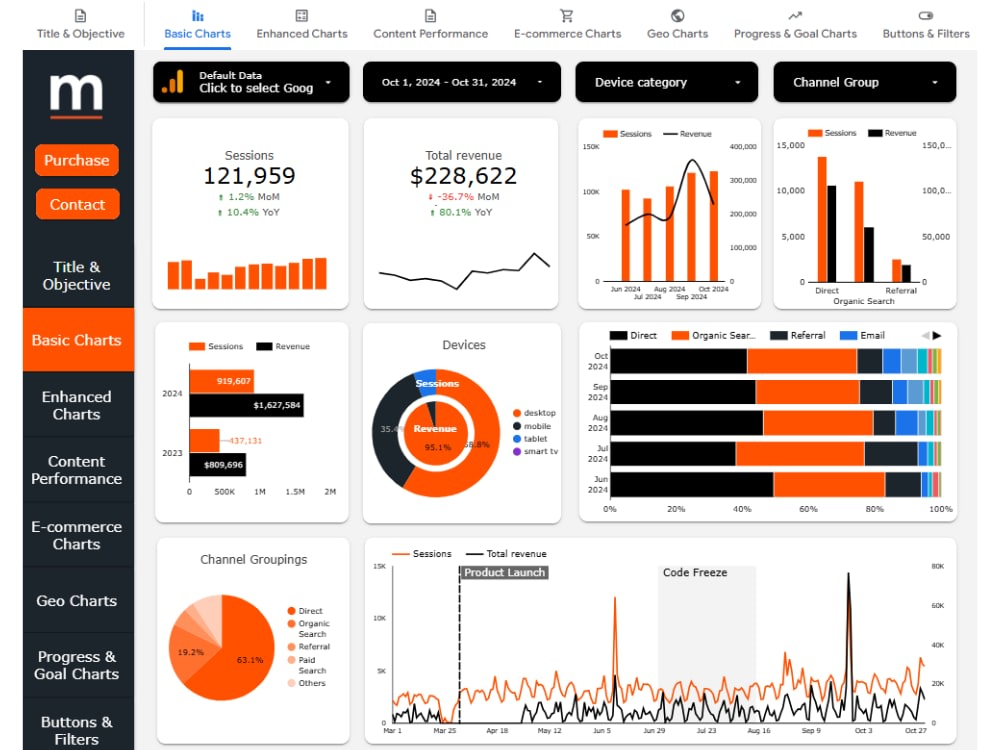This screenshot has width=1000, height=750.
Task: Click the Sessions scorecard value 121,959
Action: pyautogui.click(x=249, y=175)
